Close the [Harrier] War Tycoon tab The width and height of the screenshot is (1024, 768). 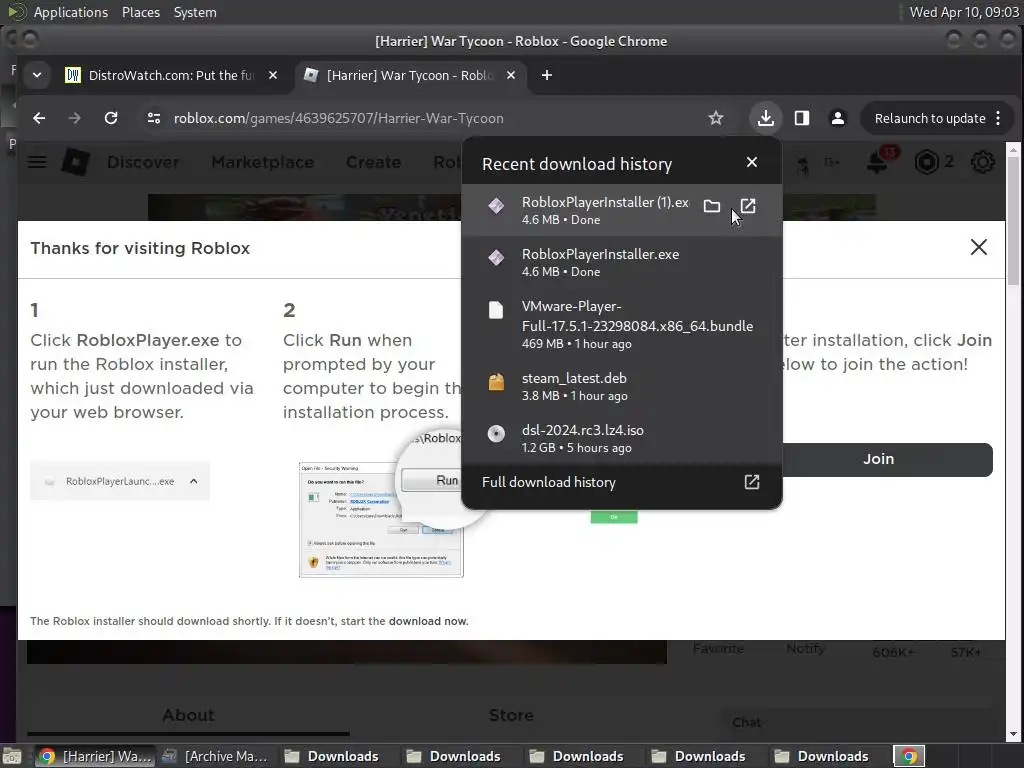pyautogui.click(x=511, y=75)
